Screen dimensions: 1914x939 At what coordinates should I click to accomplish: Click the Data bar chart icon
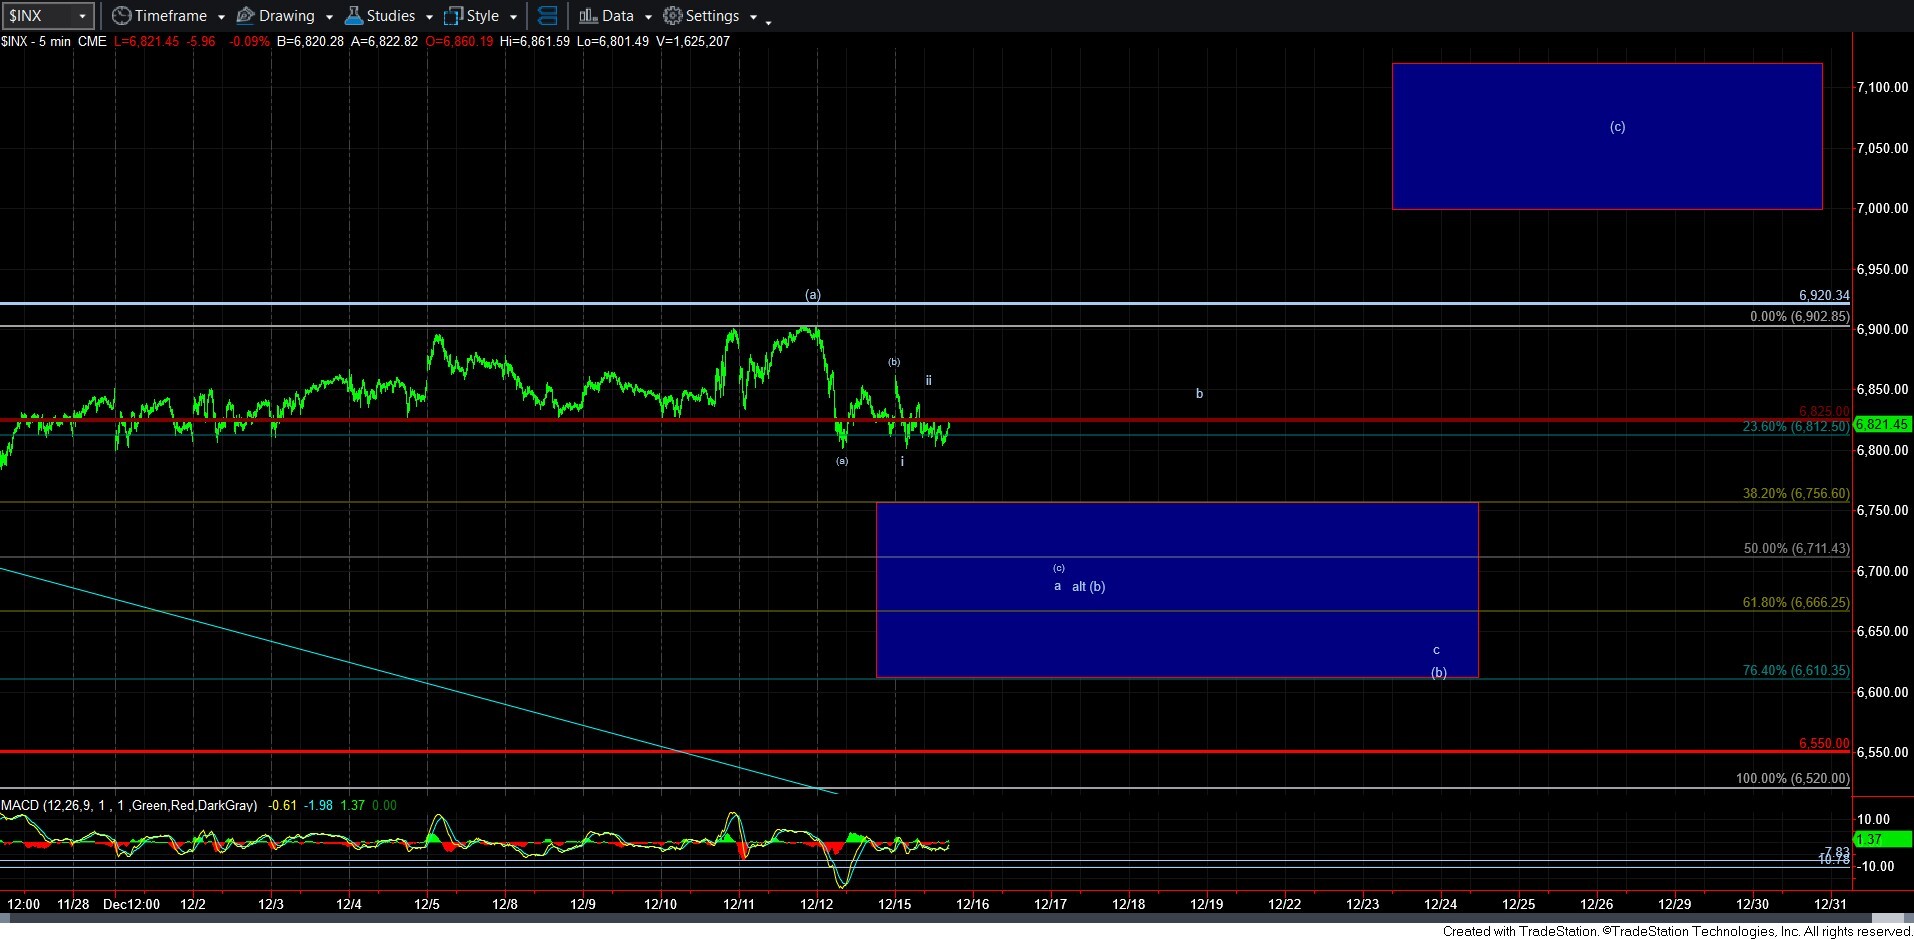tap(588, 16)
